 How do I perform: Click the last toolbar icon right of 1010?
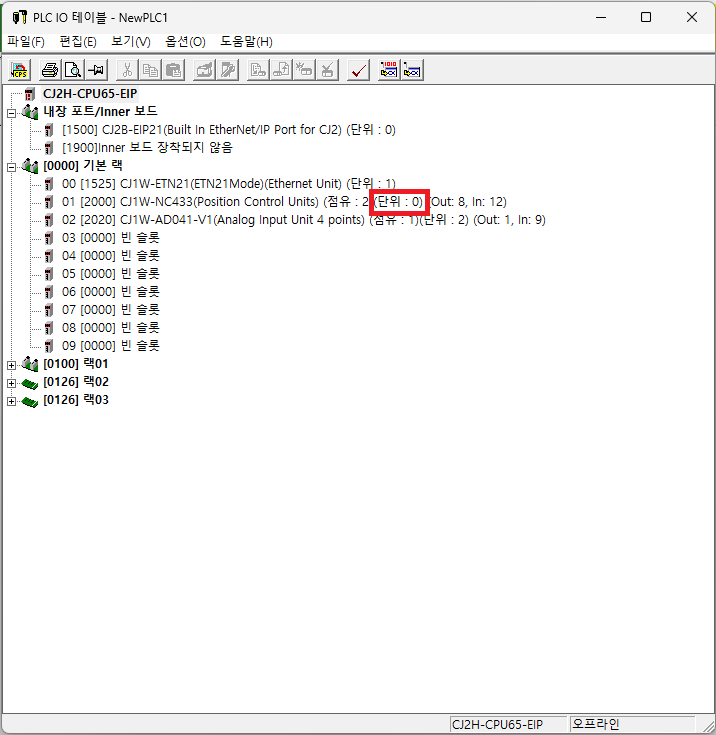tap(412, 70)
